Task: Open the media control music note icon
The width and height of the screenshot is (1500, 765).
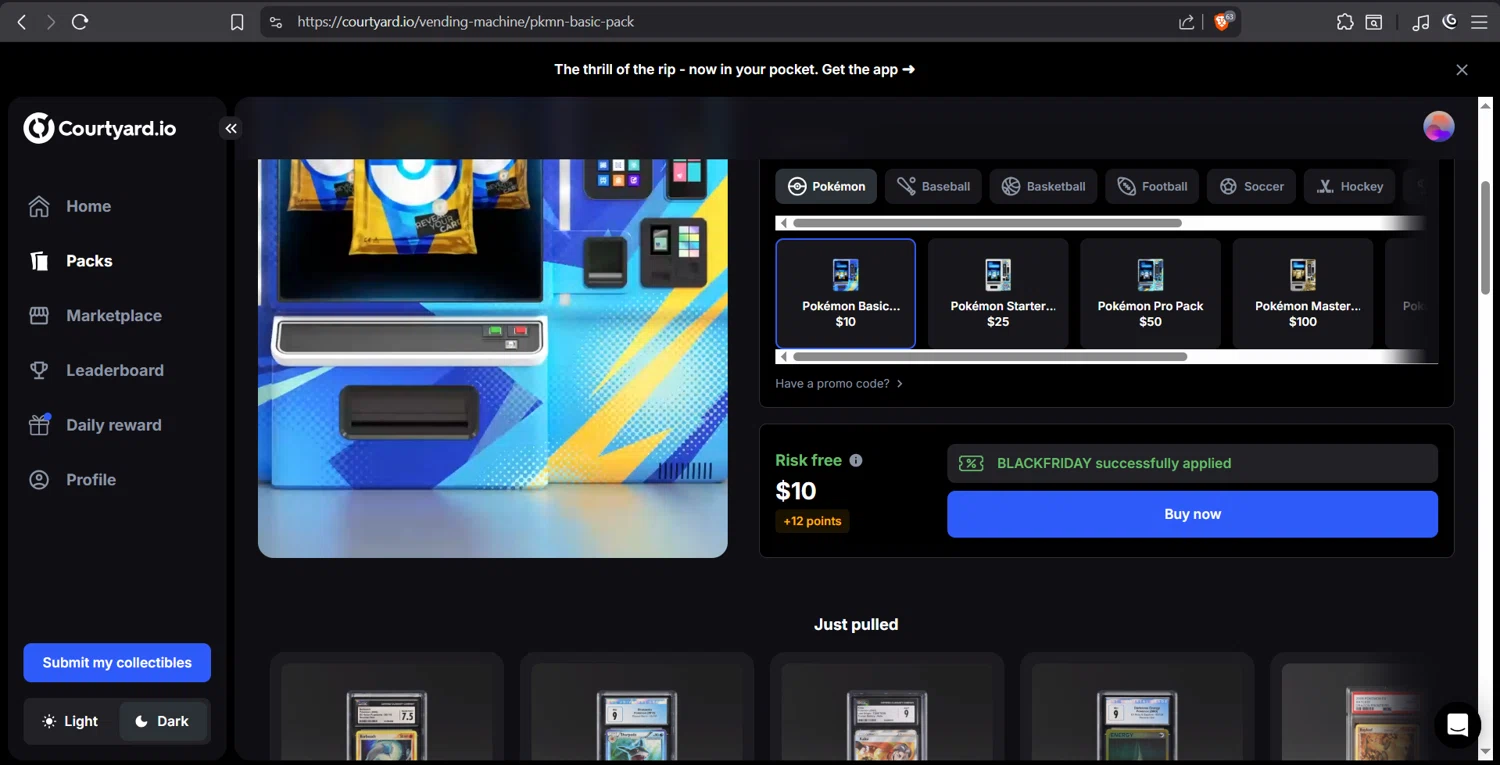Action: coord(1420,22)
